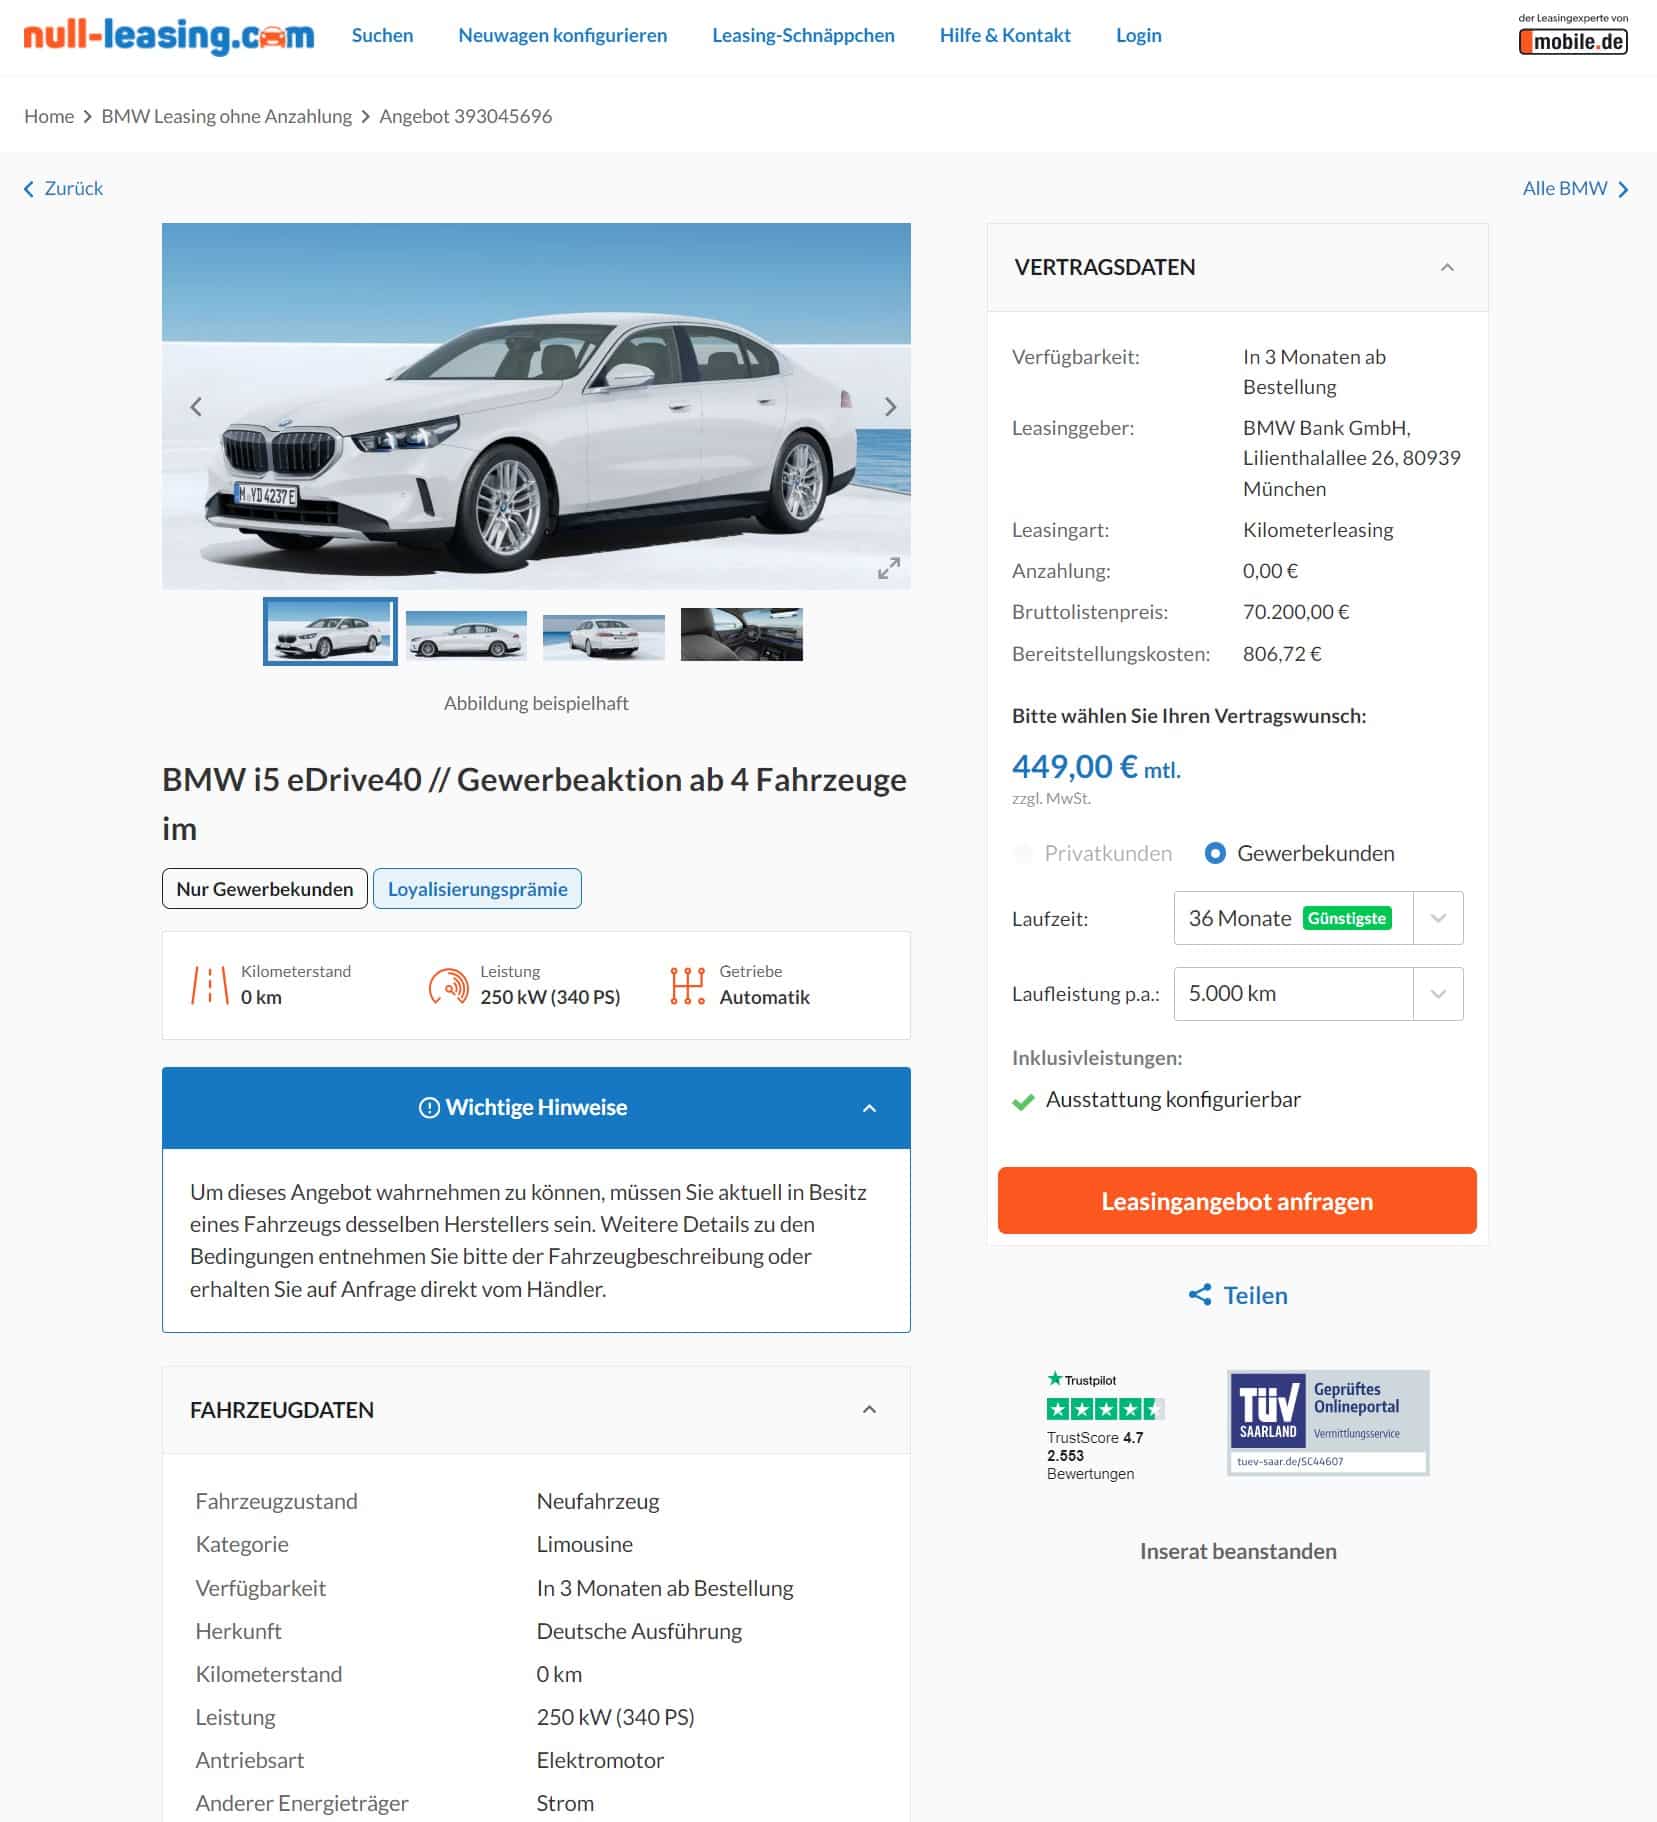Select the Privatkunden radio option

[1023, 853]
